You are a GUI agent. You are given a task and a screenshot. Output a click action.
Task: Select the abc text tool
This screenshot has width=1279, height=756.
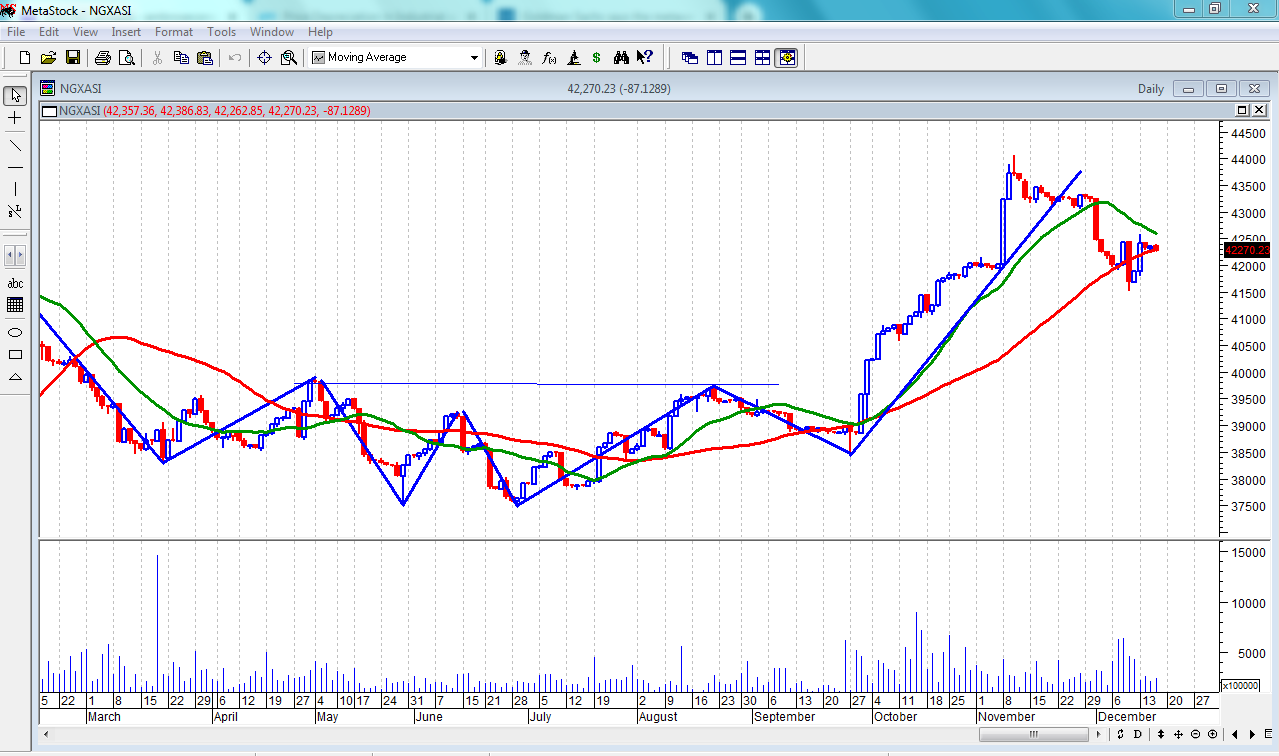click(x=15, y=284)
